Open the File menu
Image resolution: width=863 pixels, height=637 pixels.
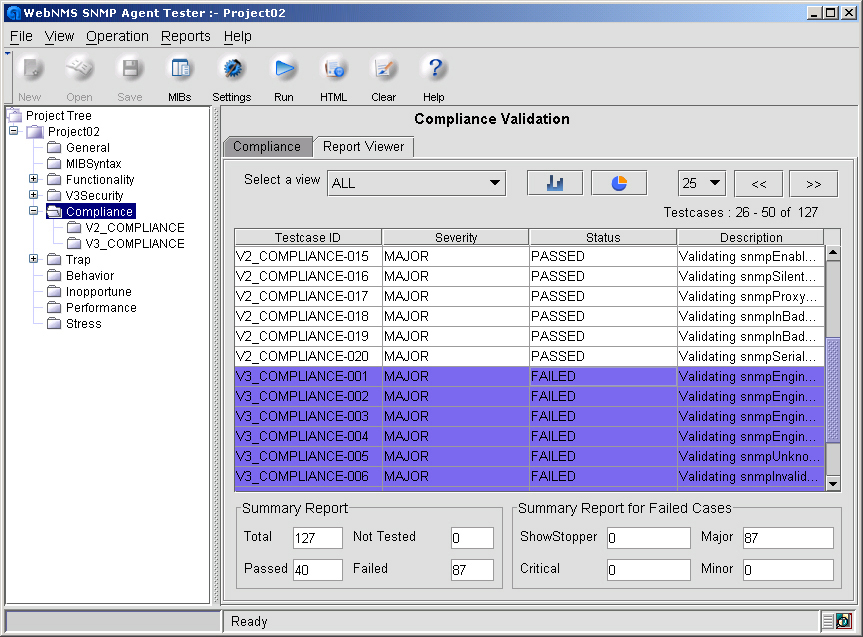tap(21, 36)
